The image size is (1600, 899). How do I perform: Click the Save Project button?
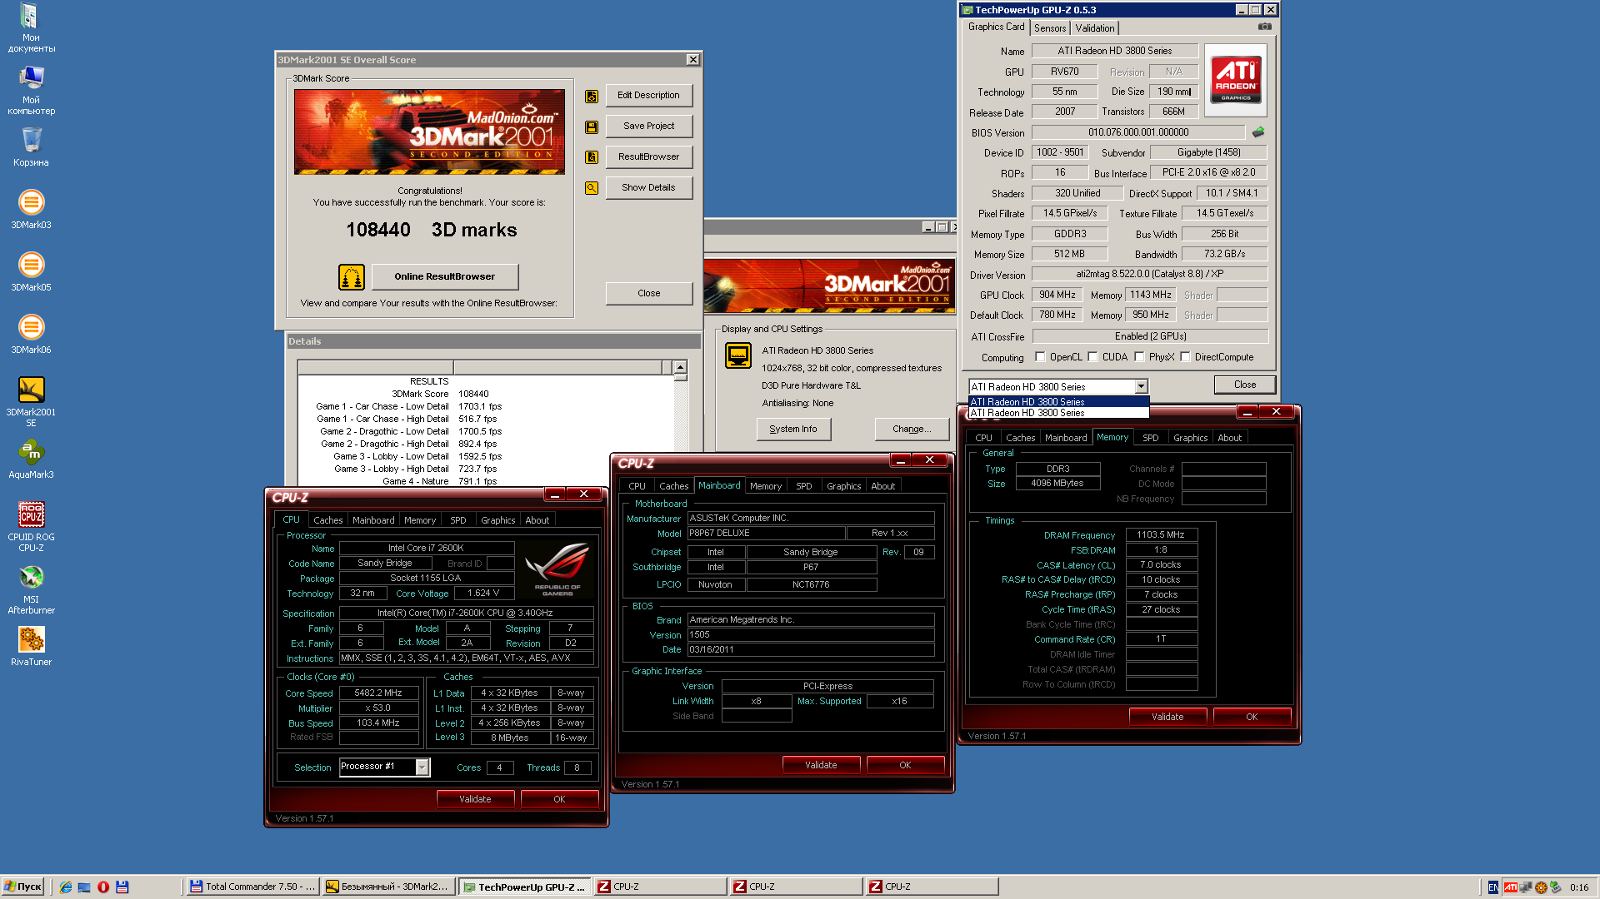tap(648, 126)
